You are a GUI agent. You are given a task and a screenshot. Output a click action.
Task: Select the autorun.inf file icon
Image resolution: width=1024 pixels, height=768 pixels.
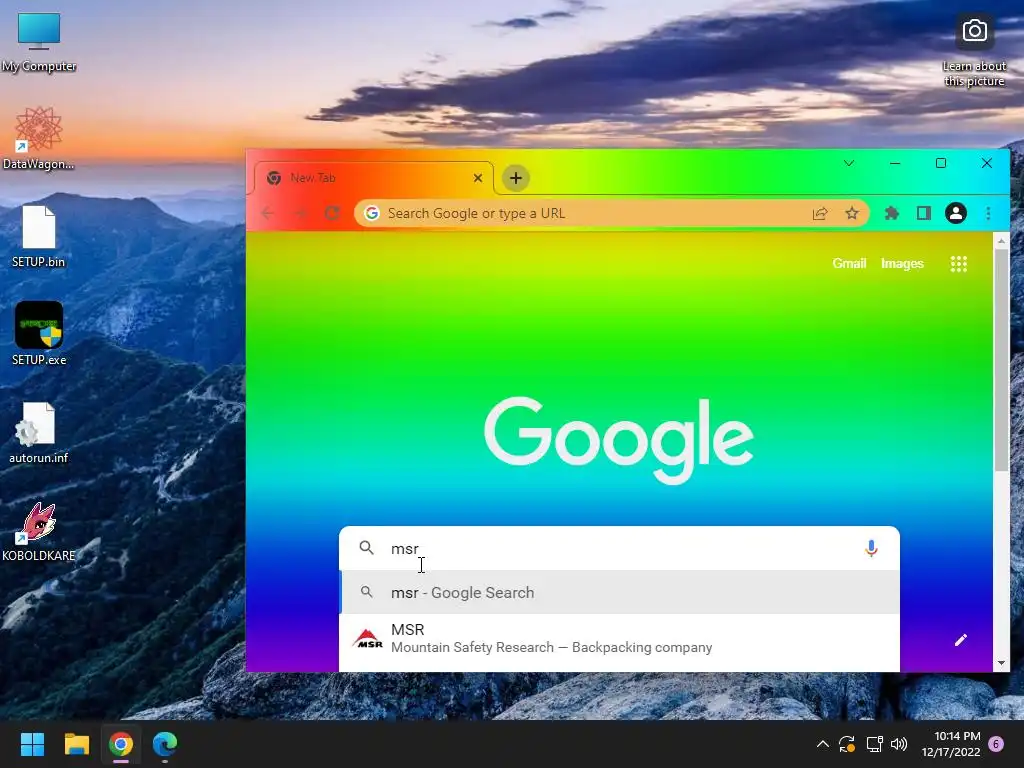point(39,432)
